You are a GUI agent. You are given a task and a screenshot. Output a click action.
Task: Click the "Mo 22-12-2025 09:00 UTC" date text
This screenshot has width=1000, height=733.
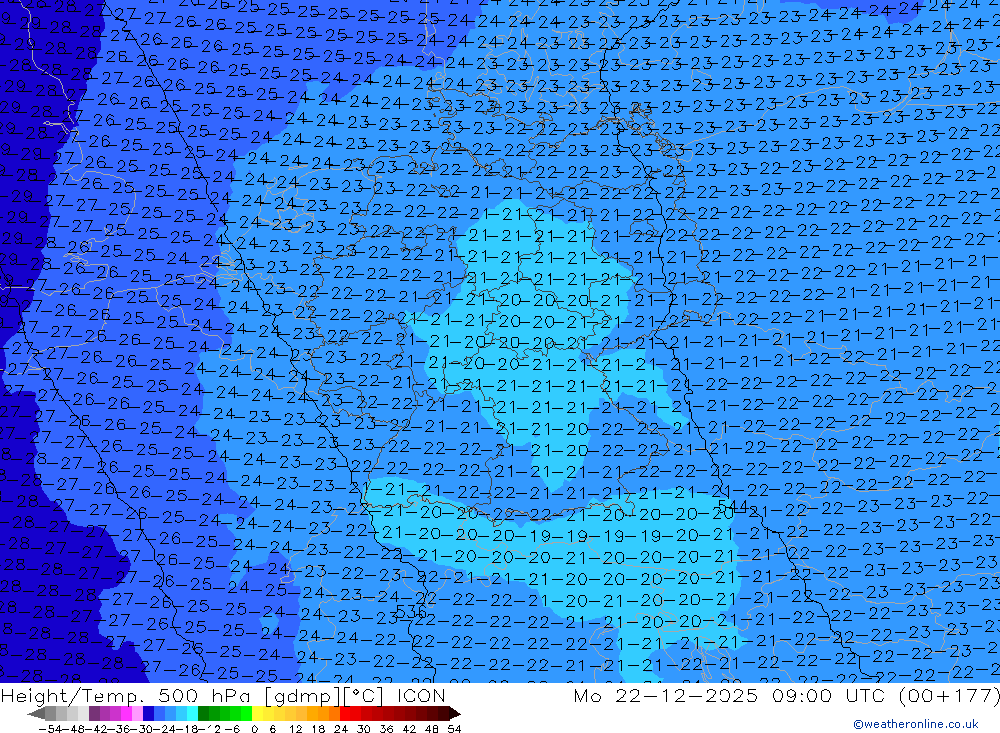[x=731, y=695]
